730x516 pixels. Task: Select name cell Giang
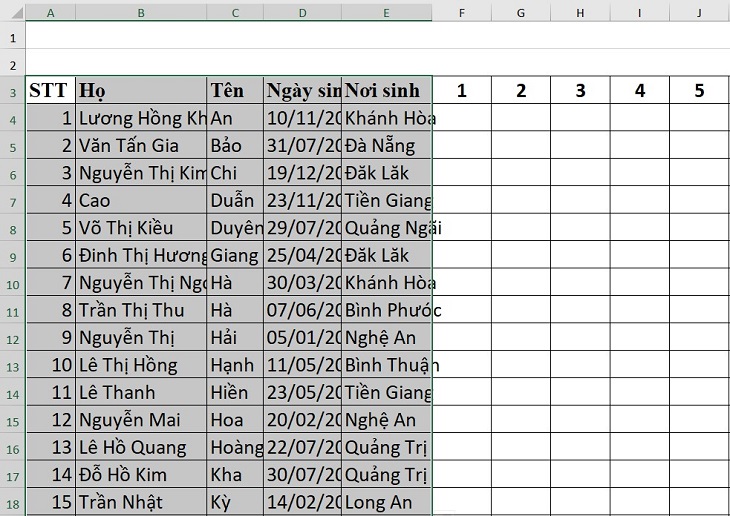click(235, 255)
